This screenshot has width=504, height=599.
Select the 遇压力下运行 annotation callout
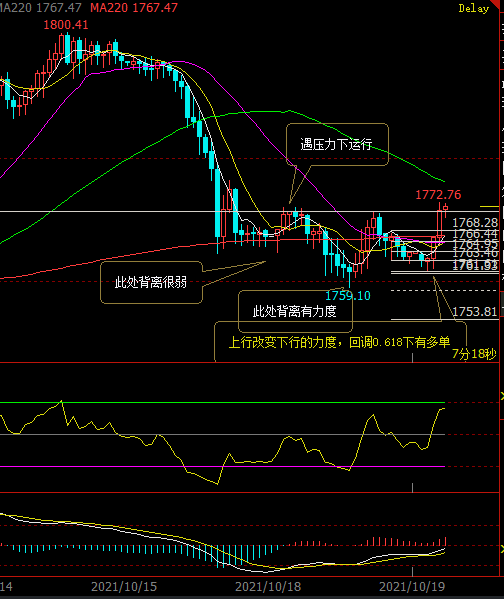point(337,144)
